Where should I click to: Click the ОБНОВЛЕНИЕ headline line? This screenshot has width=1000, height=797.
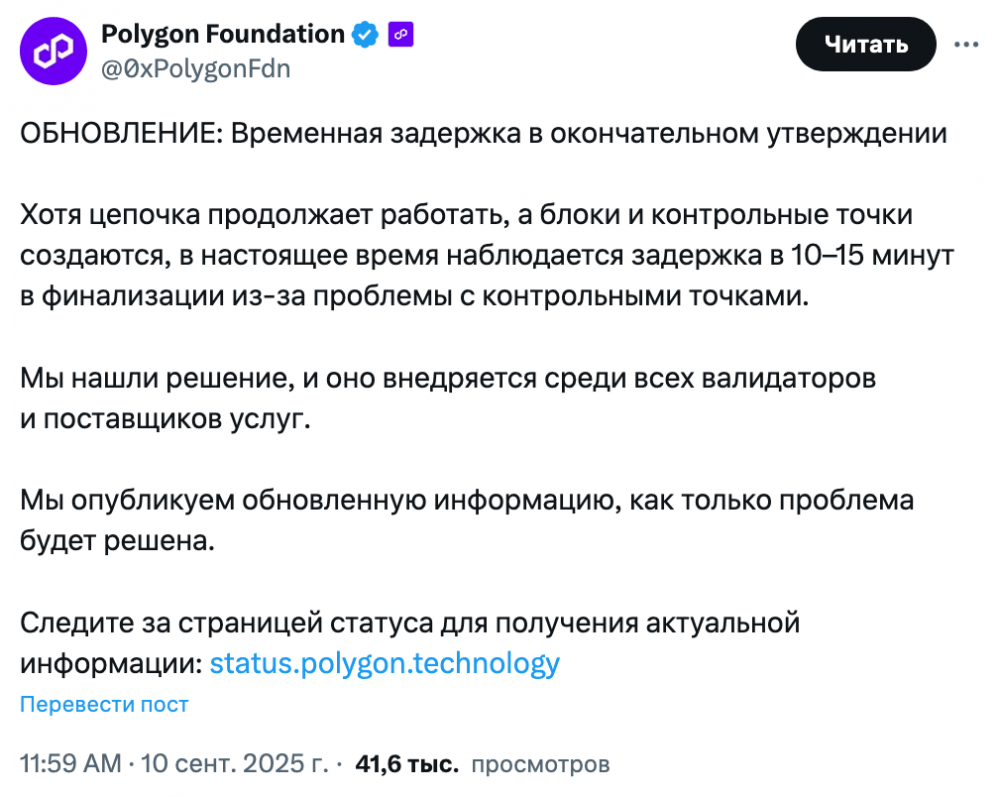pyautogui.click(x=483, y=134)
